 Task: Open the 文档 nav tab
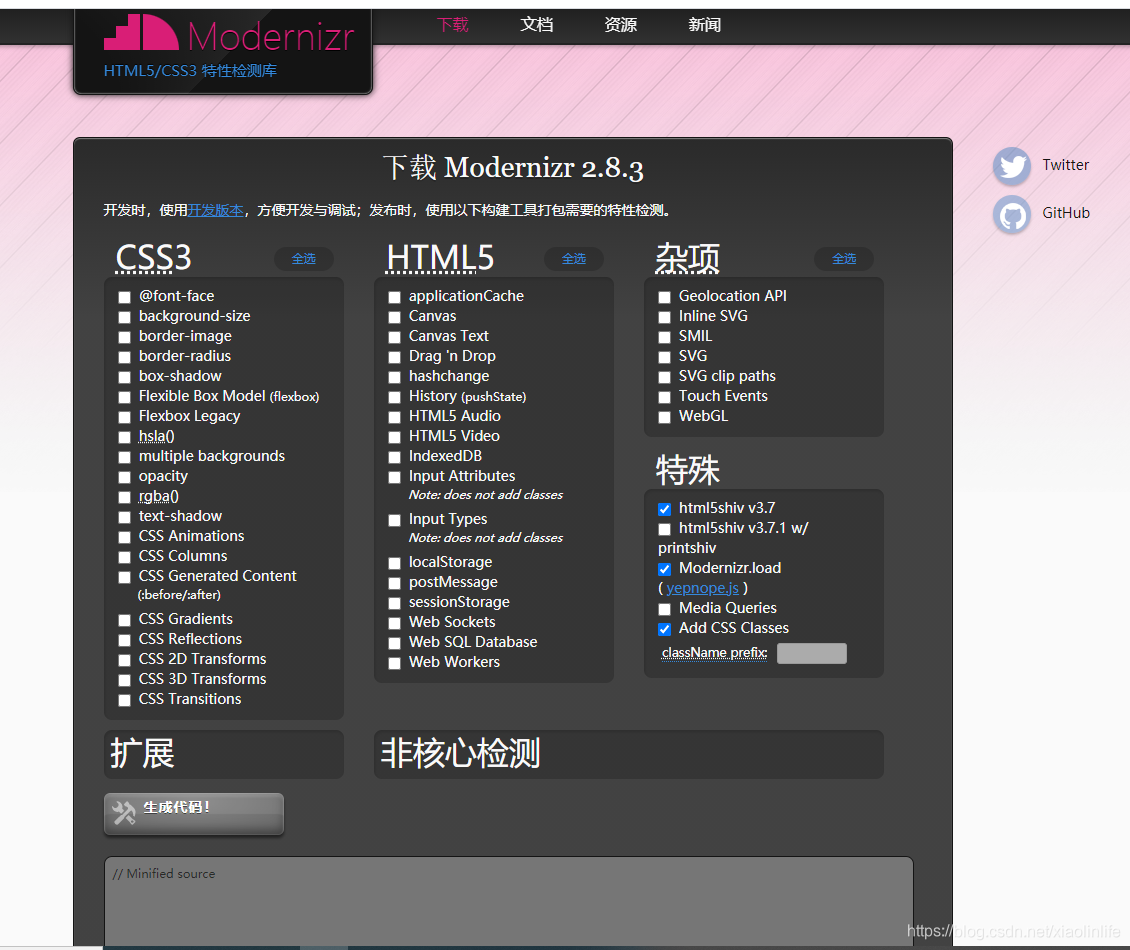pyautogui.click(x=537, y=25)
